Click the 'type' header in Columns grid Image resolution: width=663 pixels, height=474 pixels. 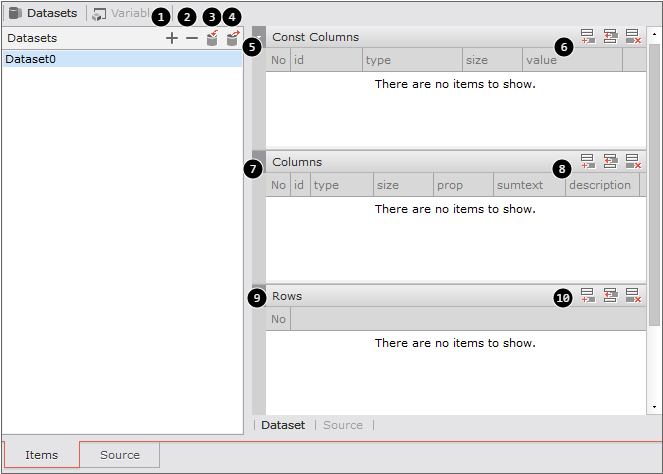click(327, 185)
